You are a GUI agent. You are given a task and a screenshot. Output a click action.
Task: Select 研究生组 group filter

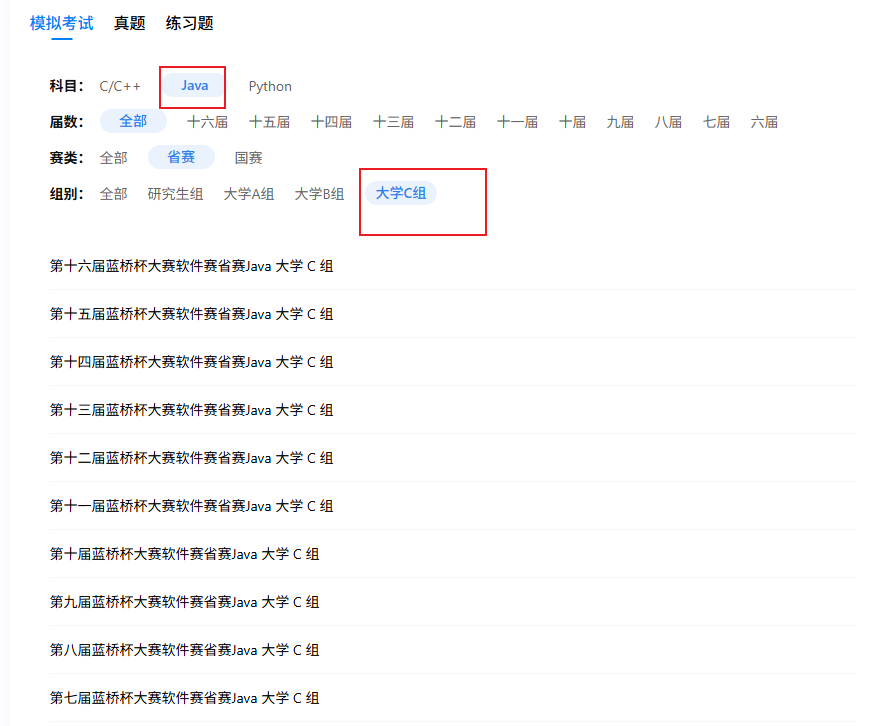[x=175, y=194]
